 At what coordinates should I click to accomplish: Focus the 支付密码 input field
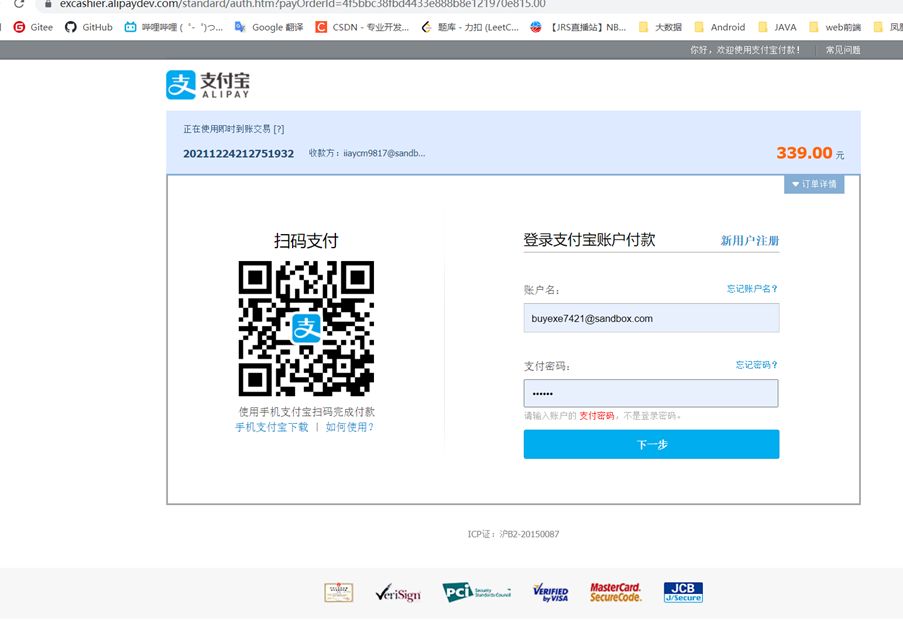click(651, 393)
